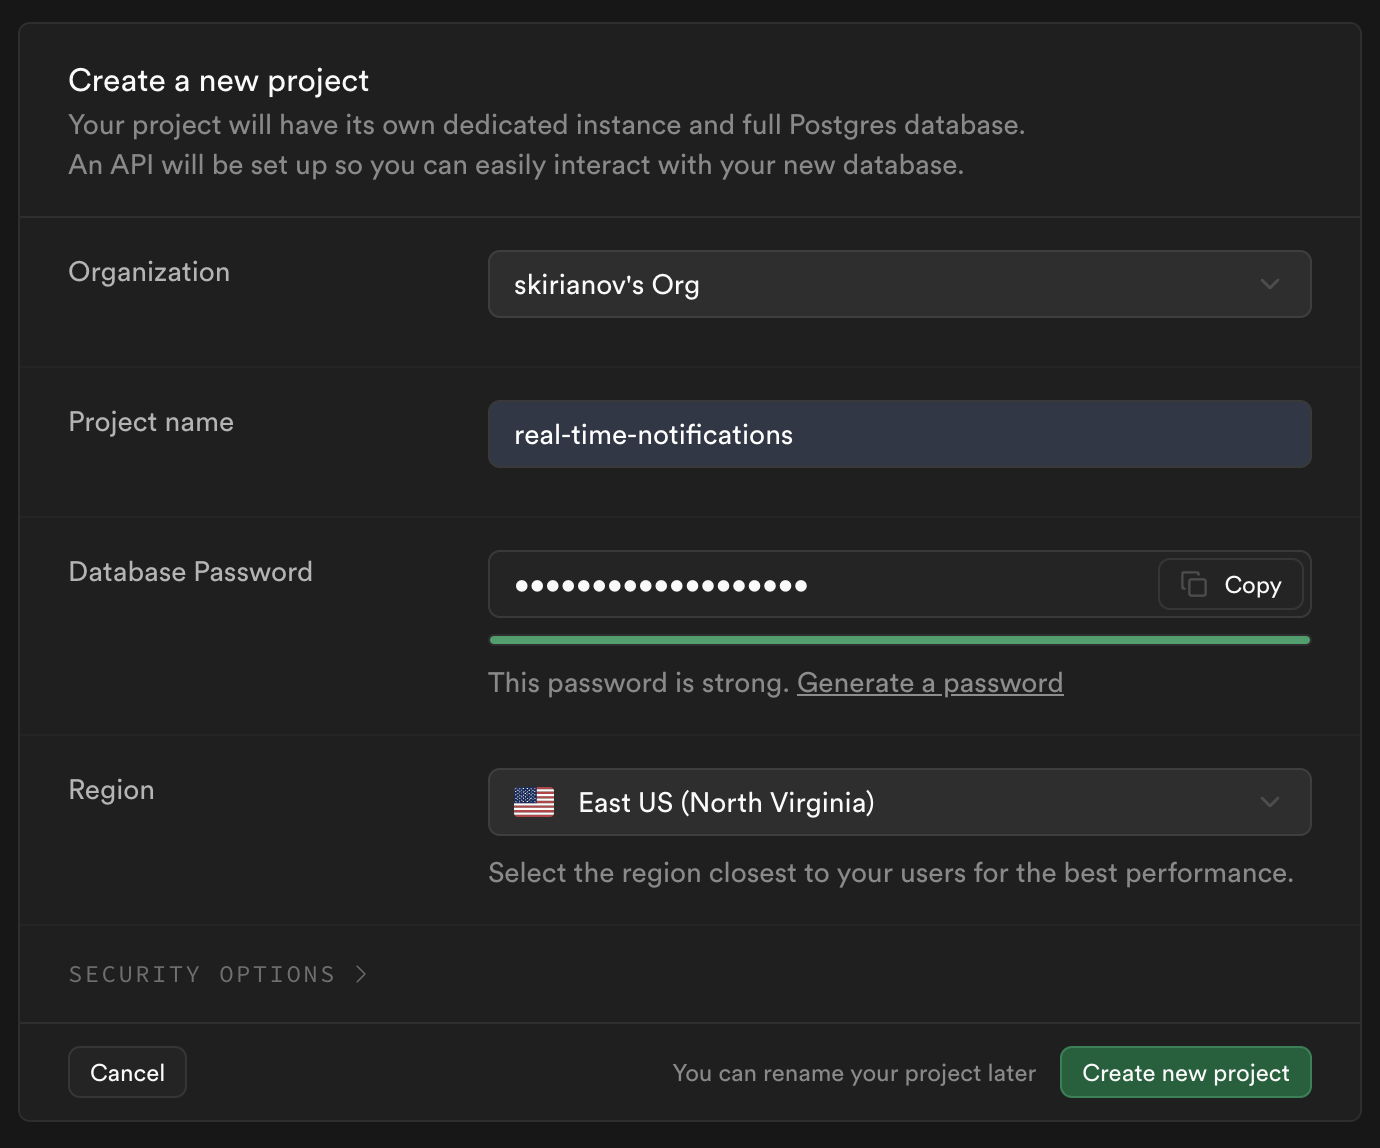Click the 'Region' label text
1380x1148 pixels.
[x=111, y=790]
